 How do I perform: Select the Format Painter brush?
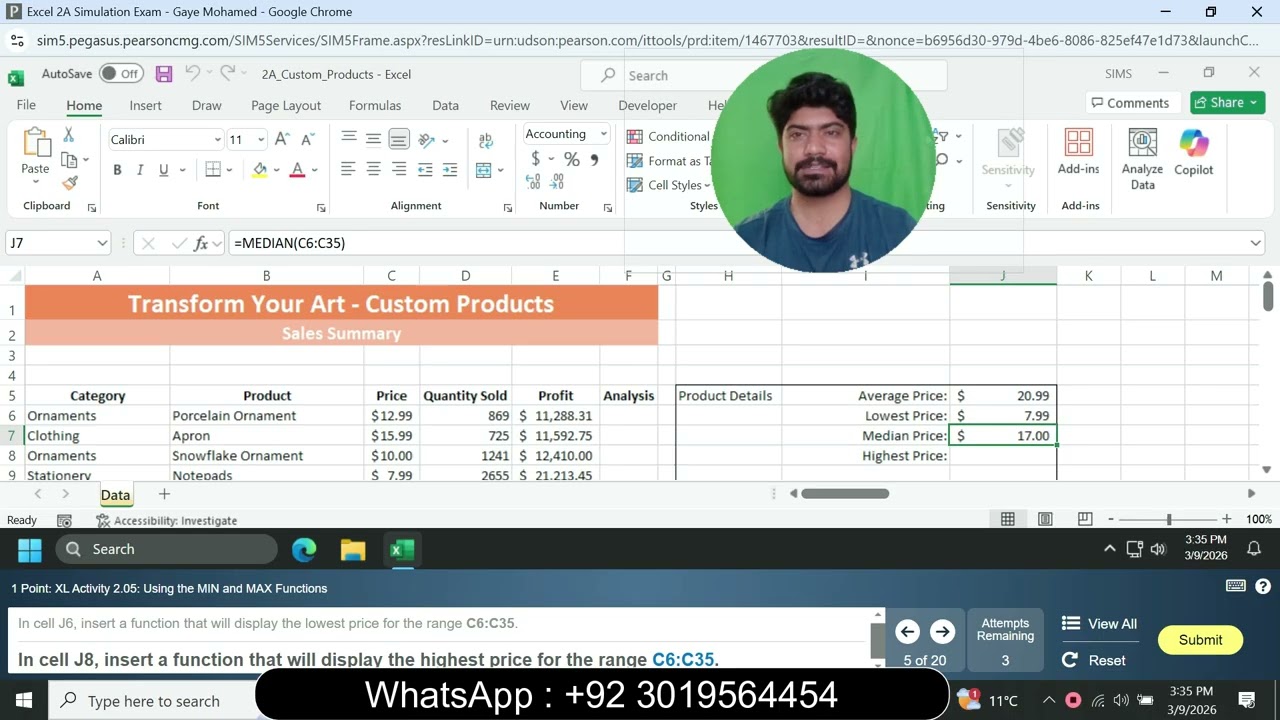click(69, 183)
